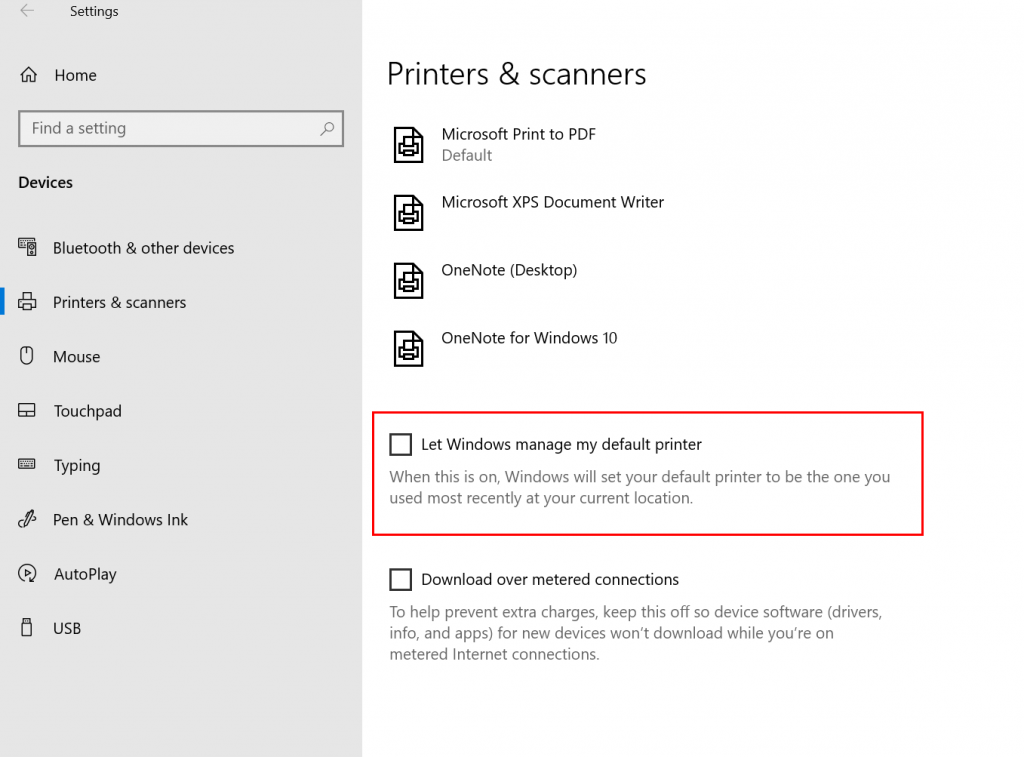Click the AutoPlay sidebar icon

pos(27,573)
